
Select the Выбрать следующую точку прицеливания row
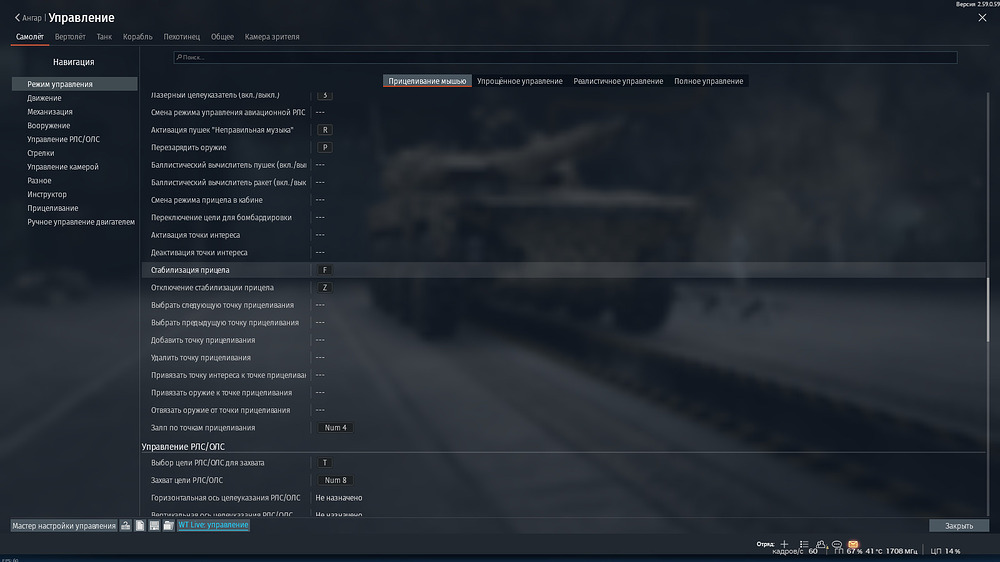pyautogui.click(x=563, y=306)
